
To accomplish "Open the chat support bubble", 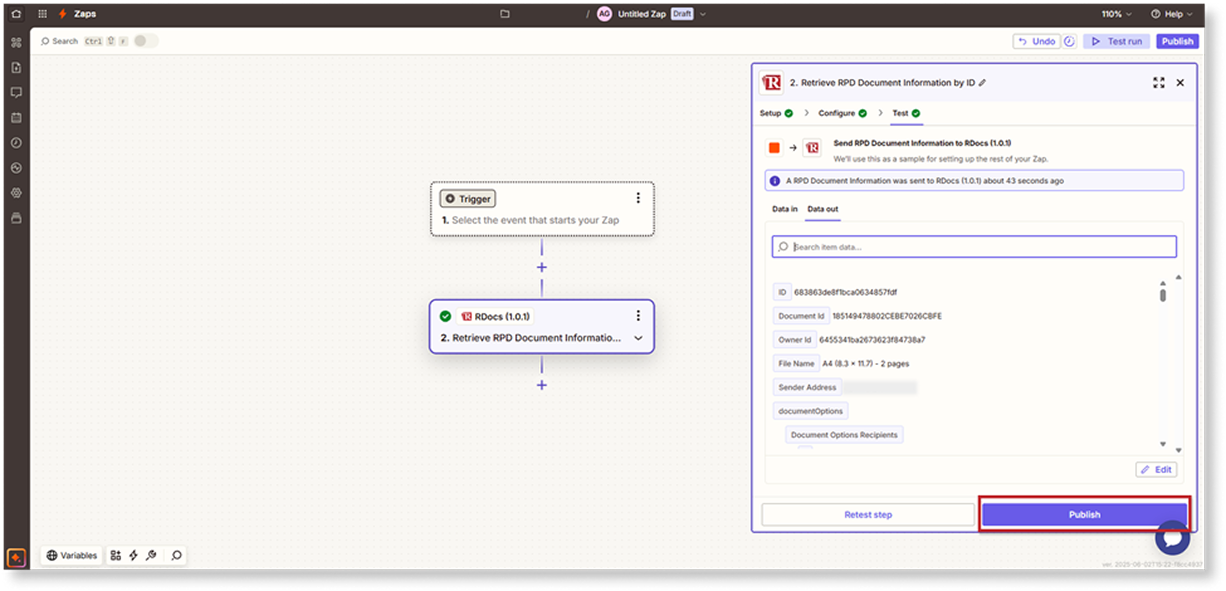I will click(1172, 537).
